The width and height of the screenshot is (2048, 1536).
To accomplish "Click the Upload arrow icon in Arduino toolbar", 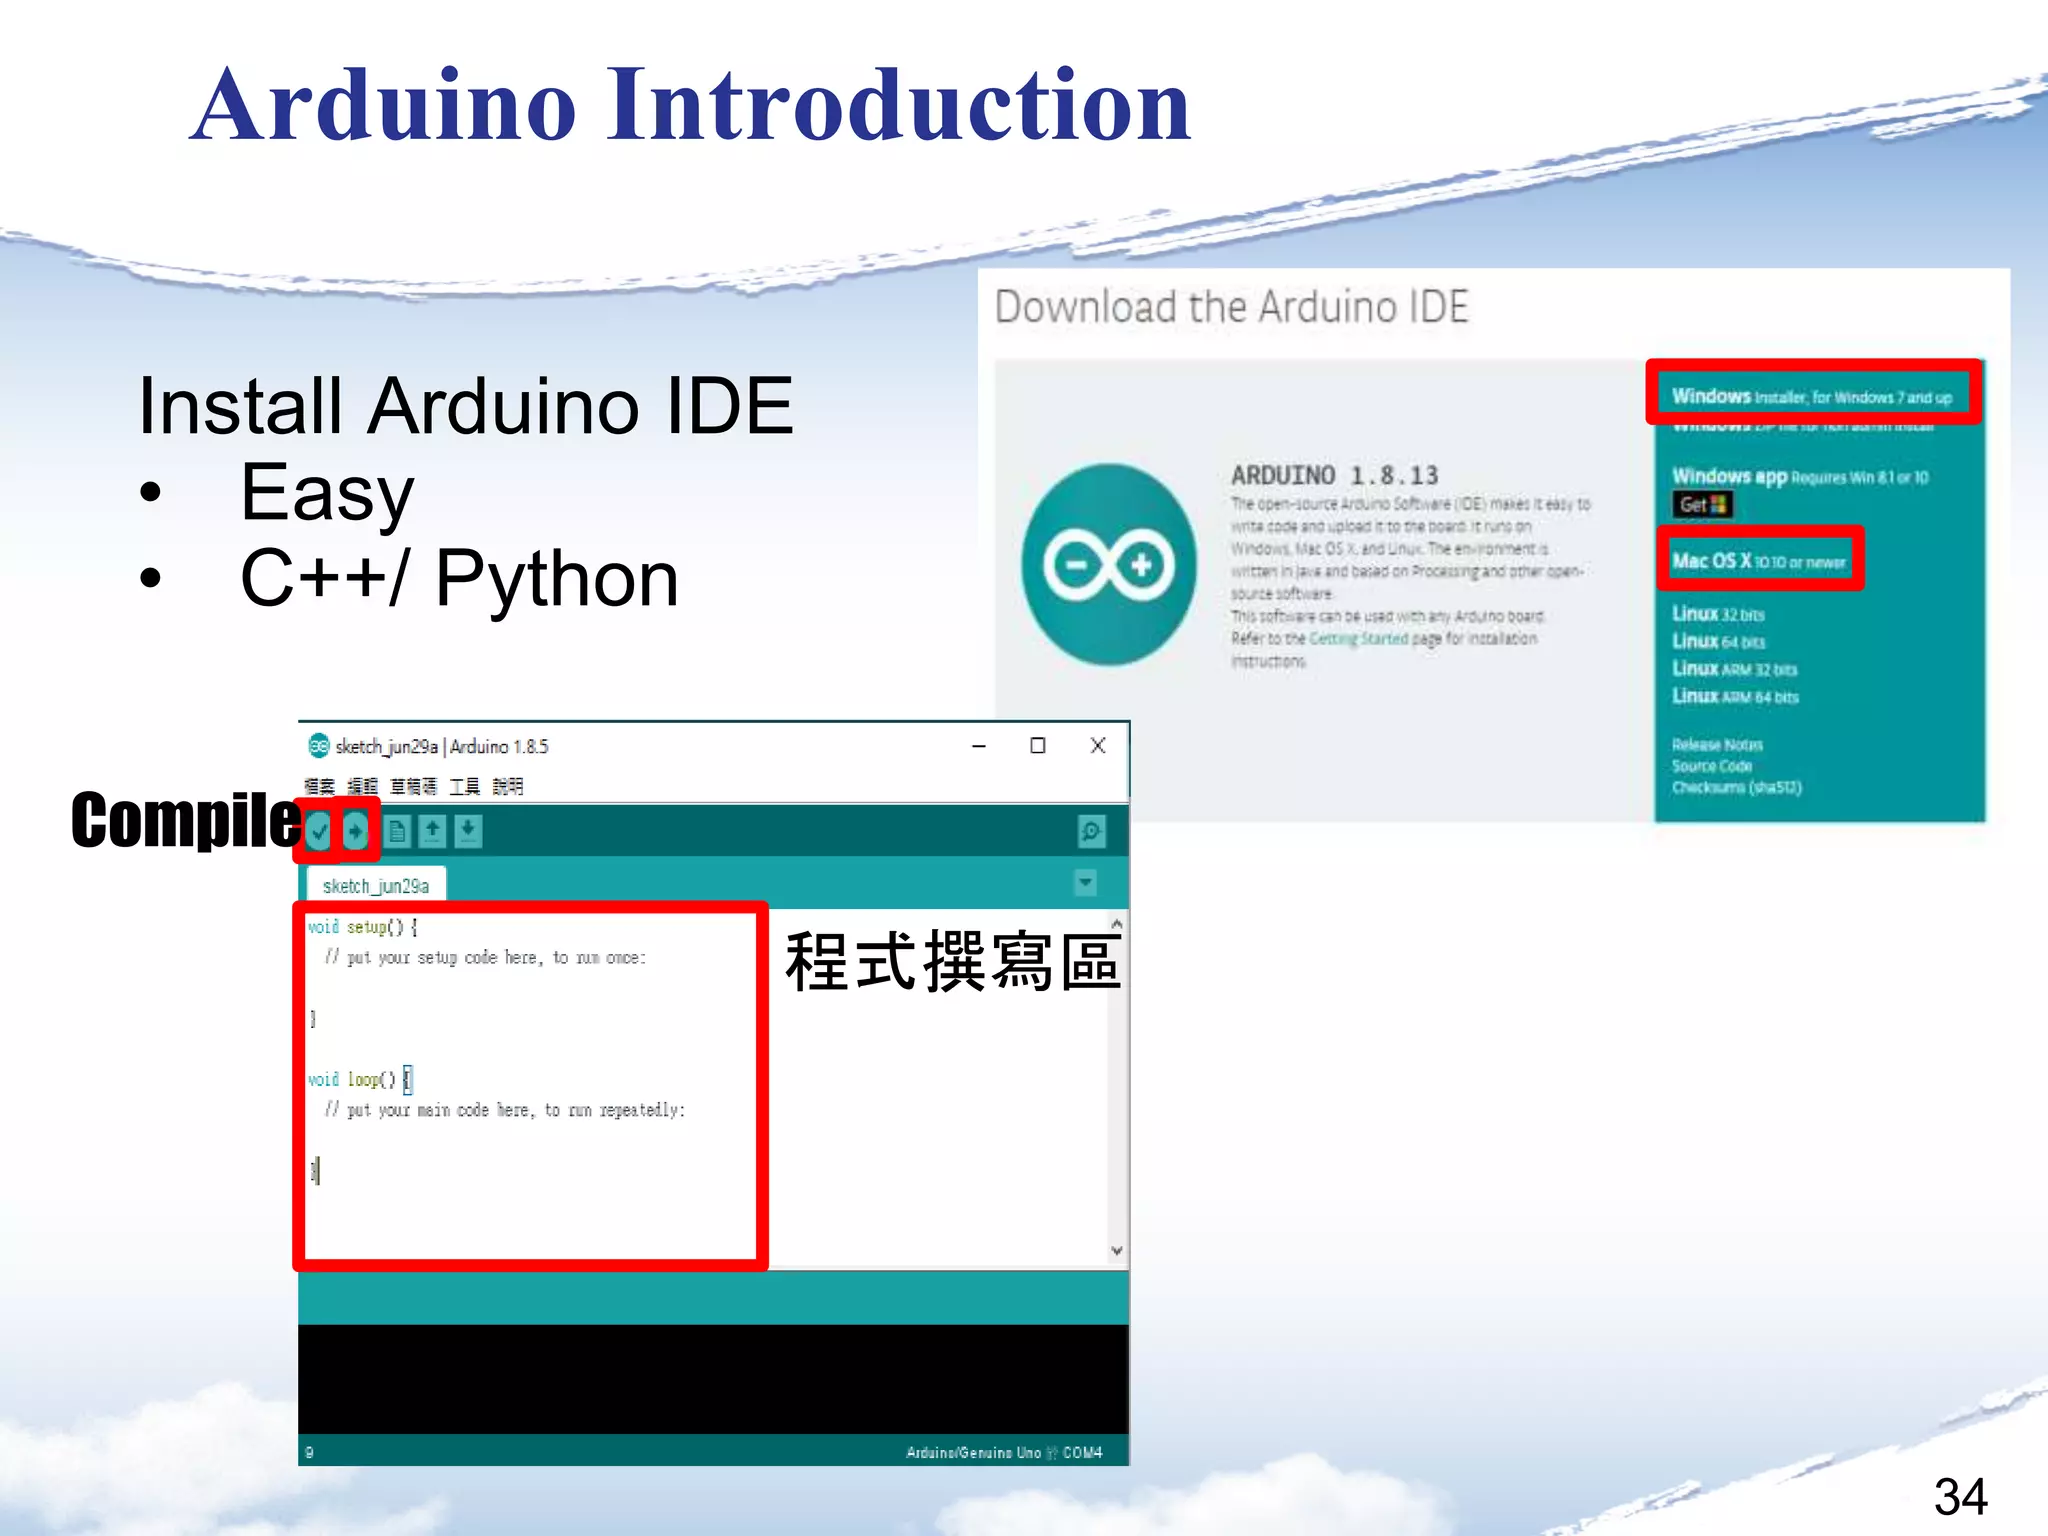I will [x=355, y=830].
